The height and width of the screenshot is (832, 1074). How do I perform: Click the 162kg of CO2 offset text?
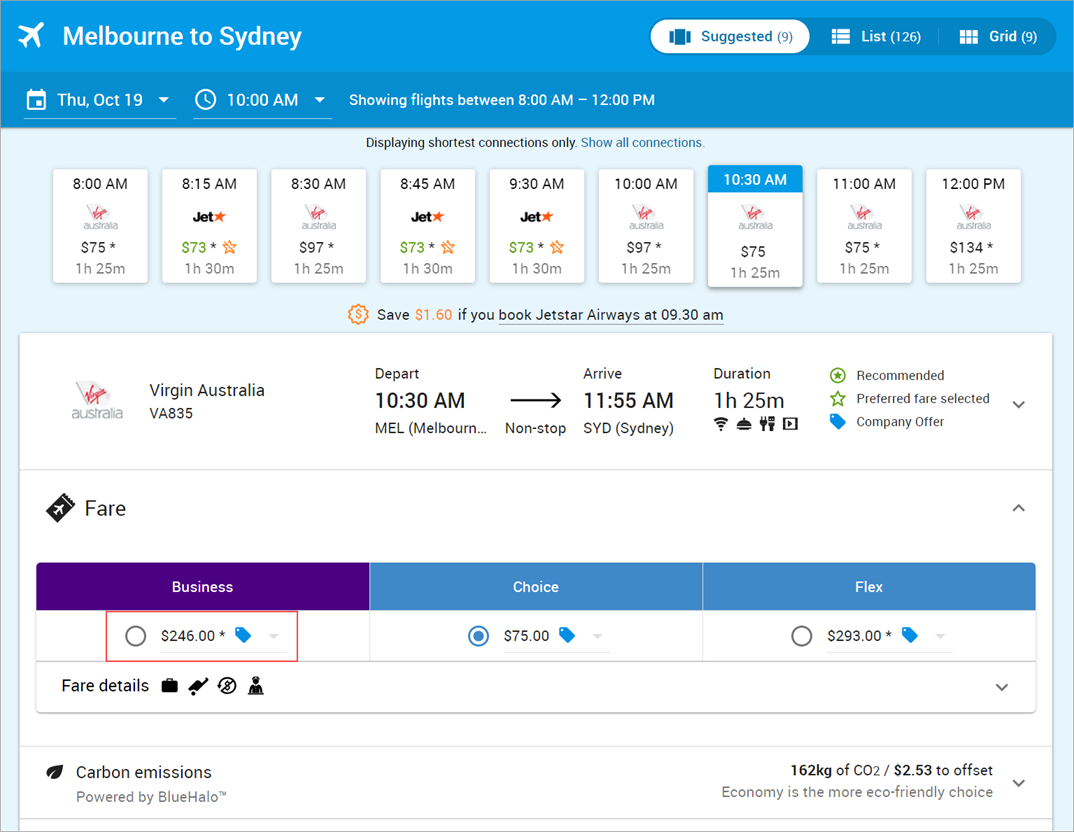[891, 770]
